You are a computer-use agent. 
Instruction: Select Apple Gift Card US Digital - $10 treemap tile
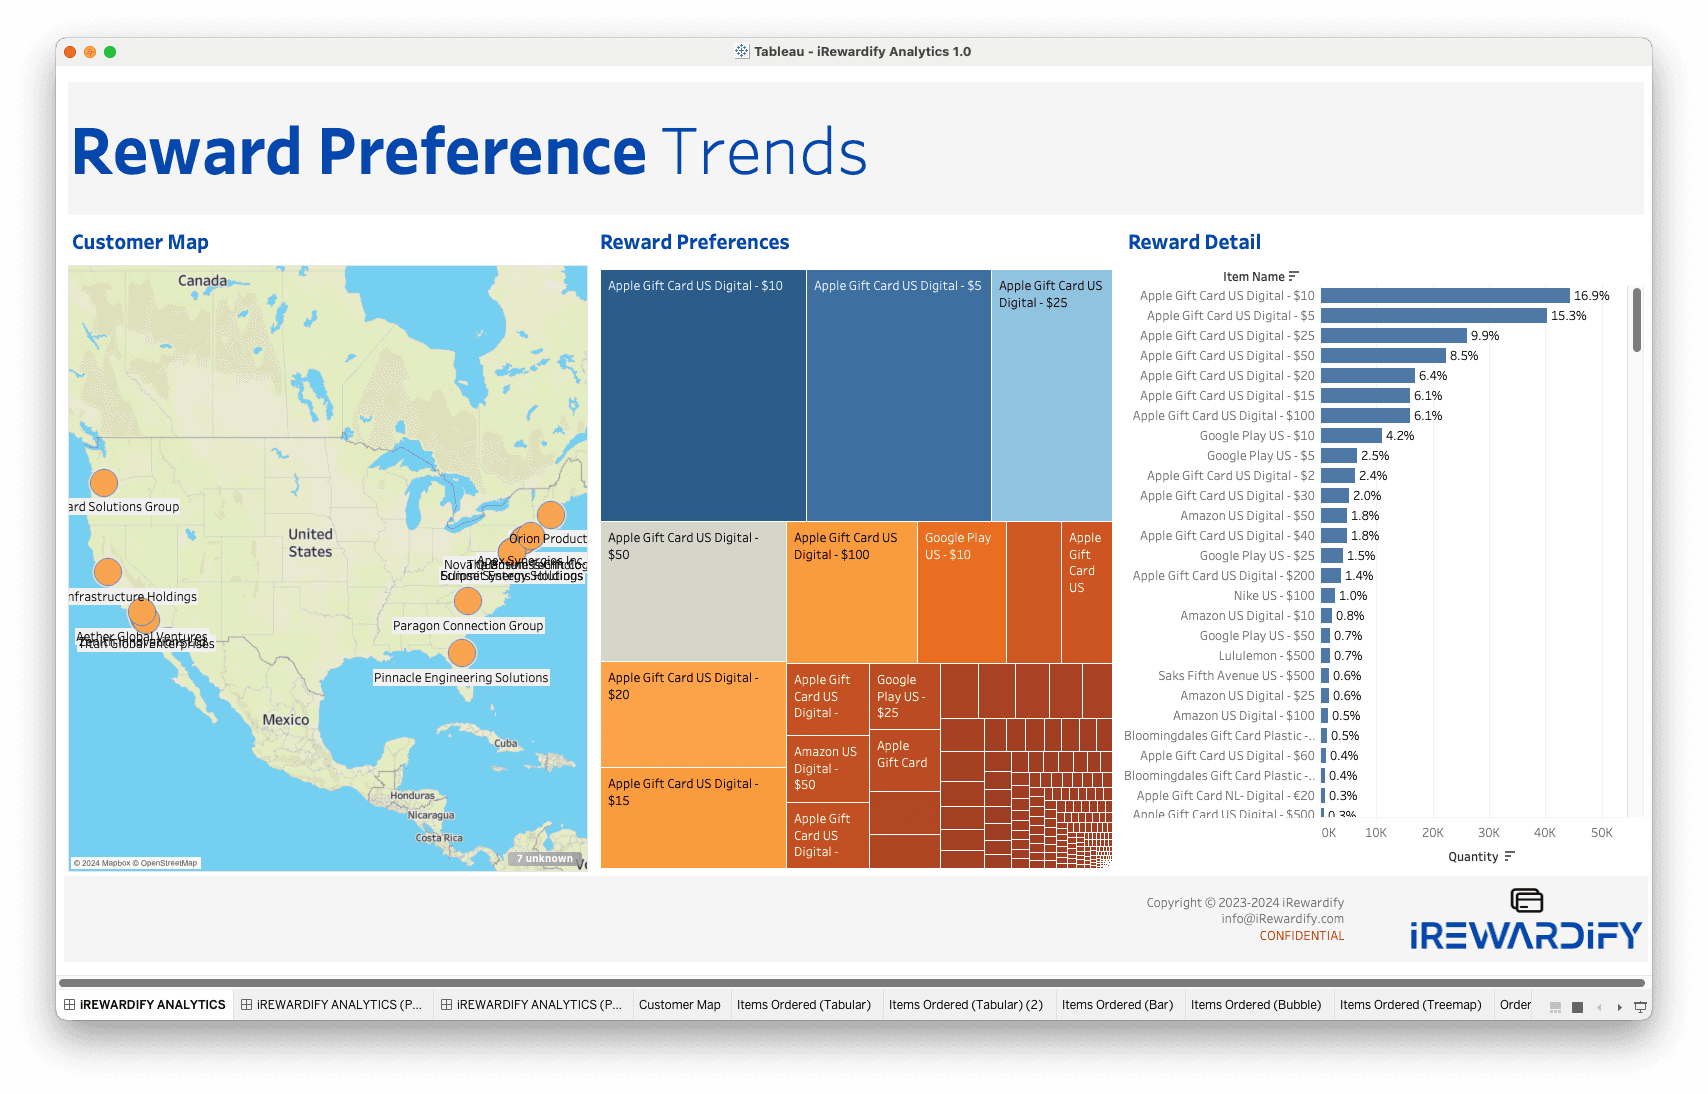[703, 395]
